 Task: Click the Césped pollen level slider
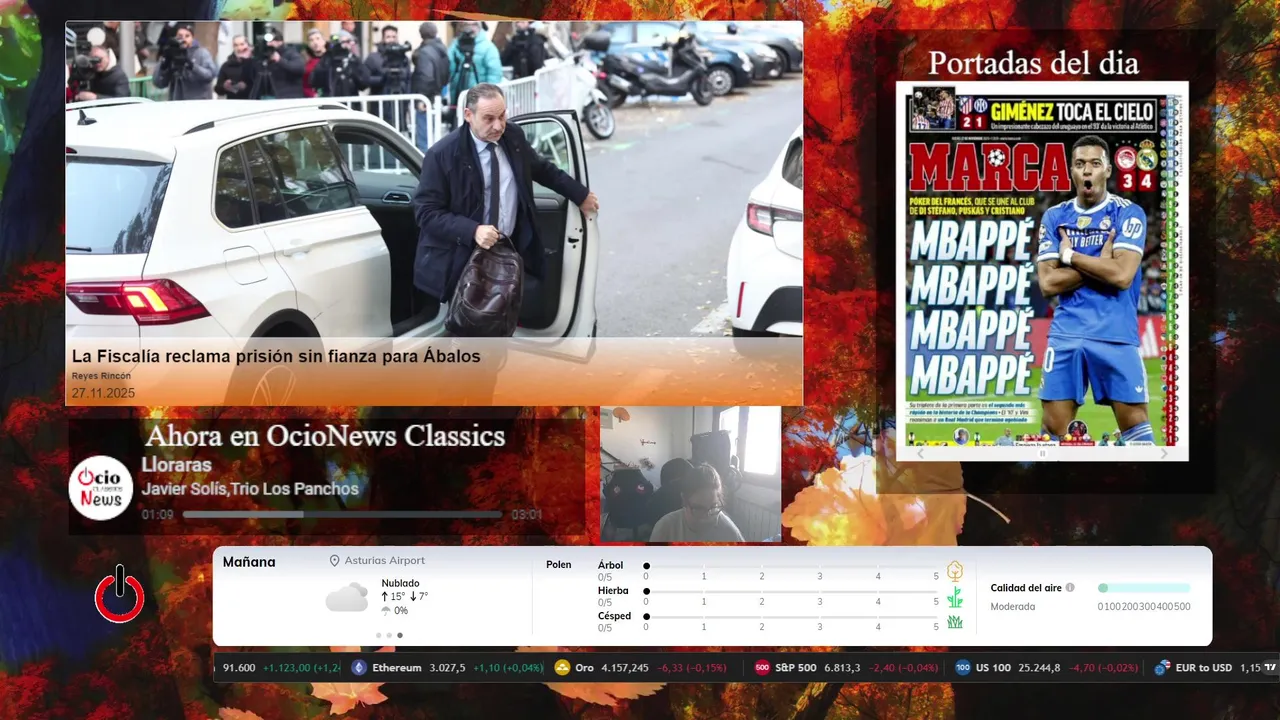coord(792,616)
